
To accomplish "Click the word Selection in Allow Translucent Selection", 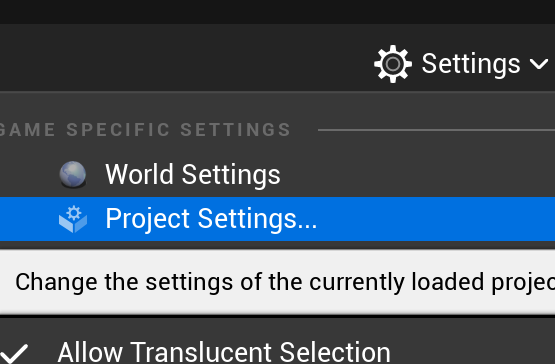I will (x=335, y=352).
